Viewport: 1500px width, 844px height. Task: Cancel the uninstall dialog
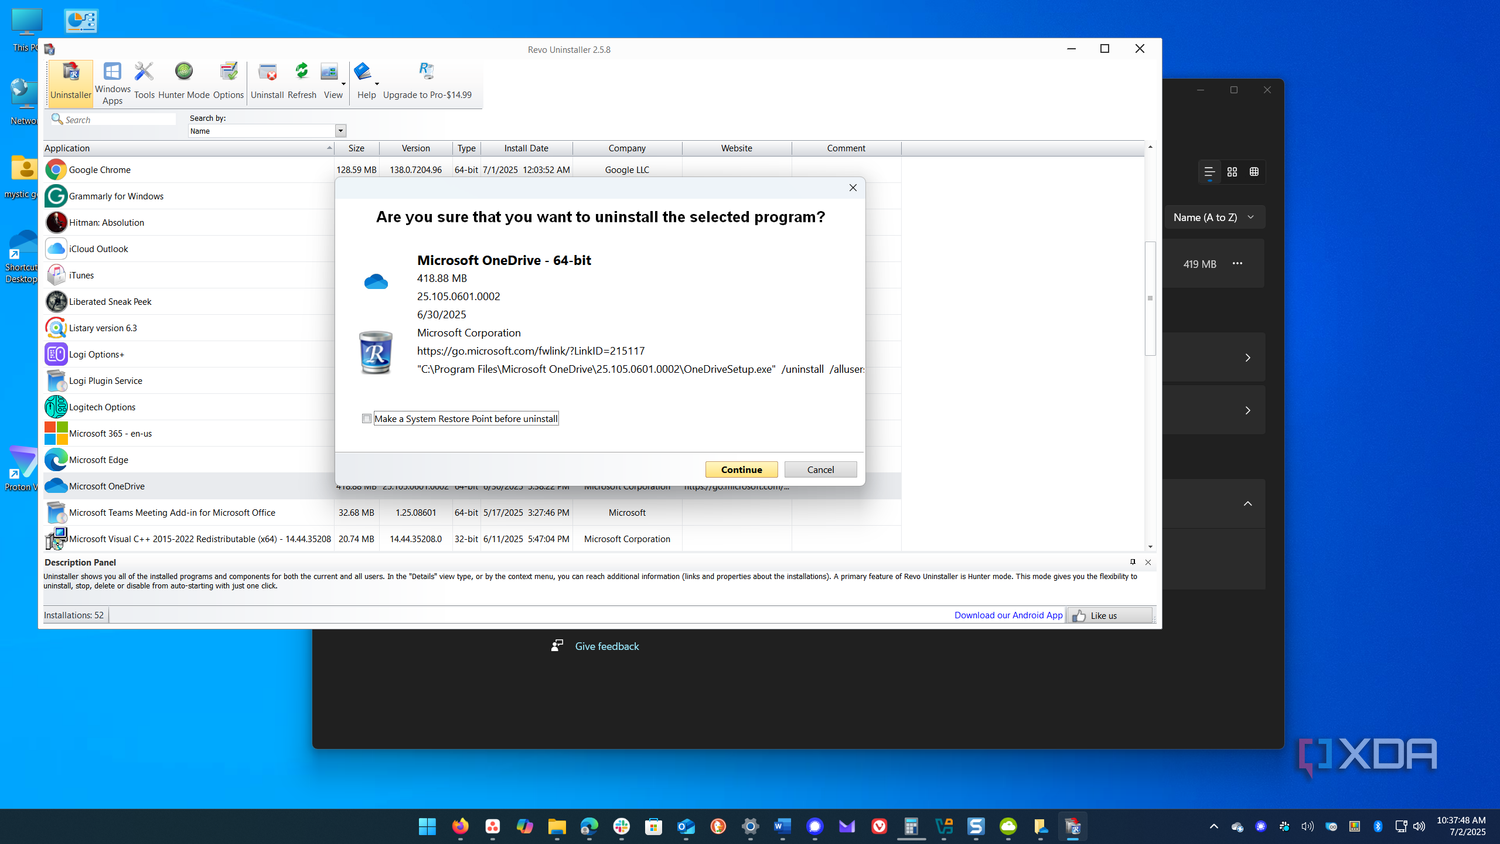(x=820, y=469)
